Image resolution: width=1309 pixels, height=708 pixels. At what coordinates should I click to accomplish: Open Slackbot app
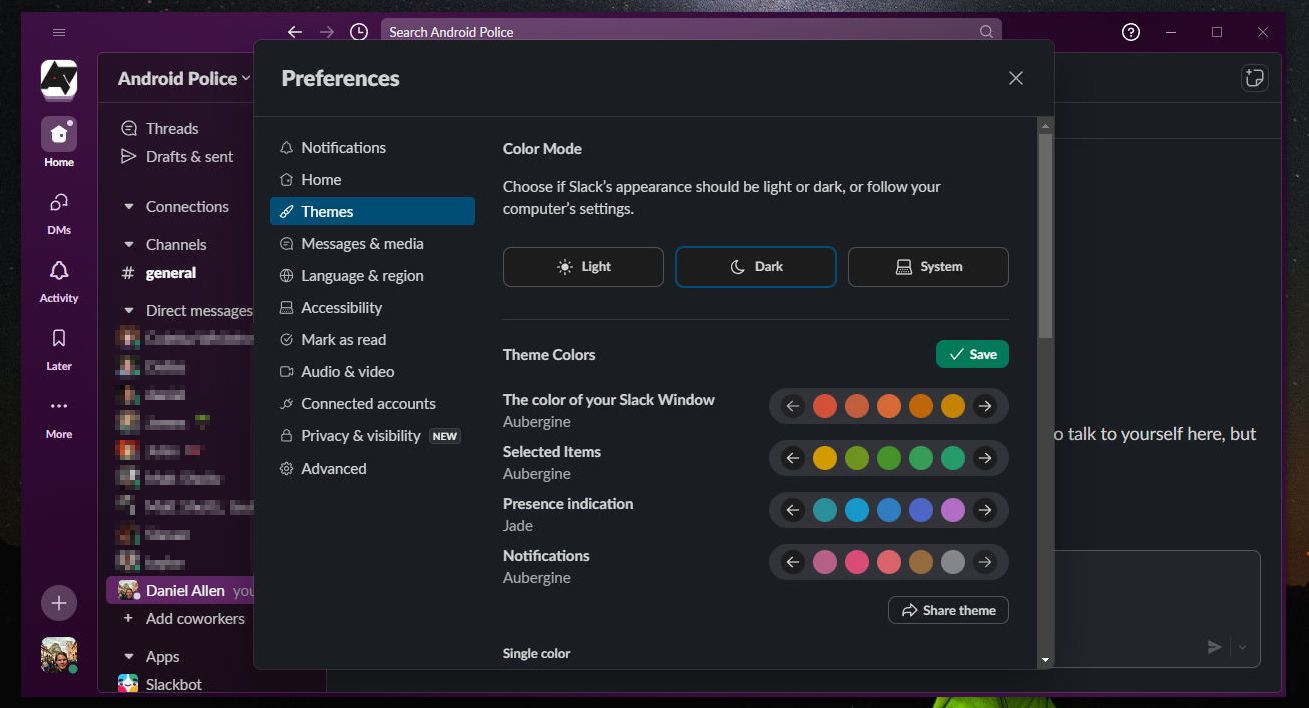click(174, 684)
